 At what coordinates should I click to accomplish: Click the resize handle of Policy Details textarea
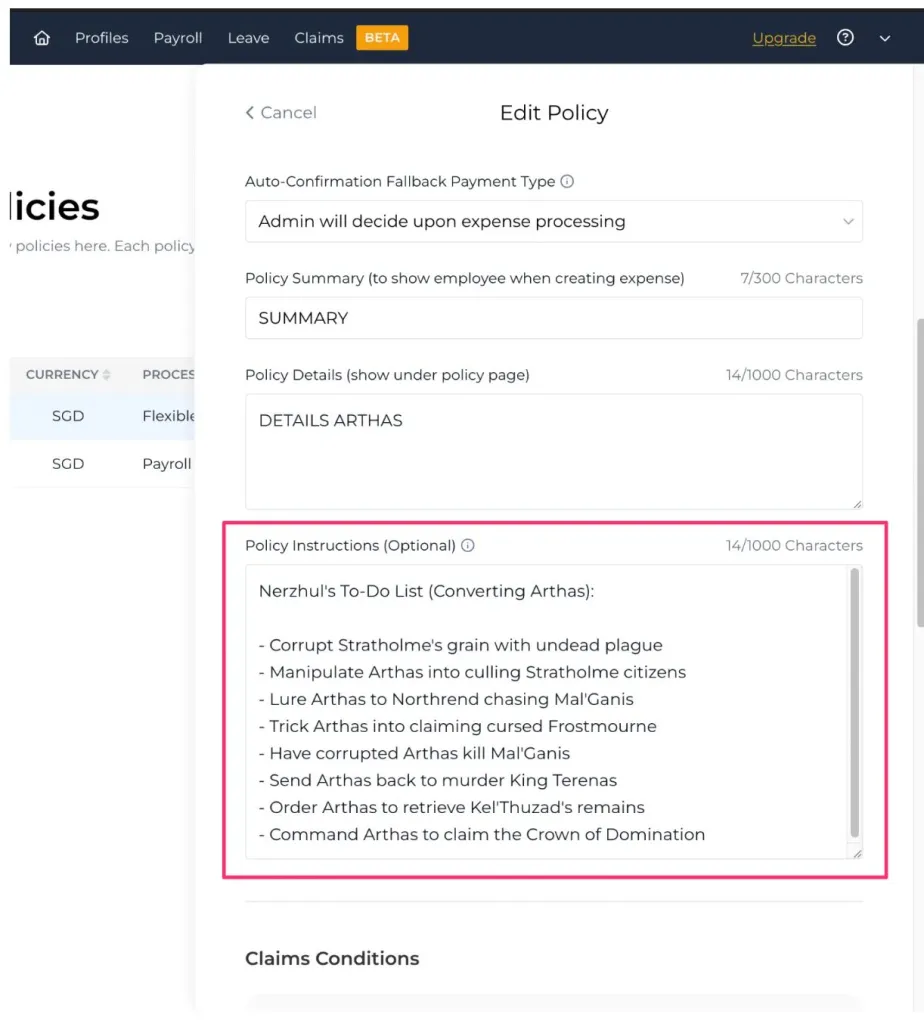coord(856,503)
